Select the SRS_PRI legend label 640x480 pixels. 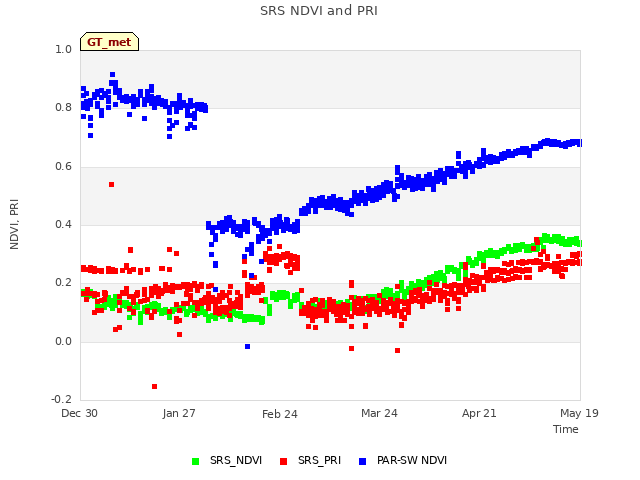319,460
